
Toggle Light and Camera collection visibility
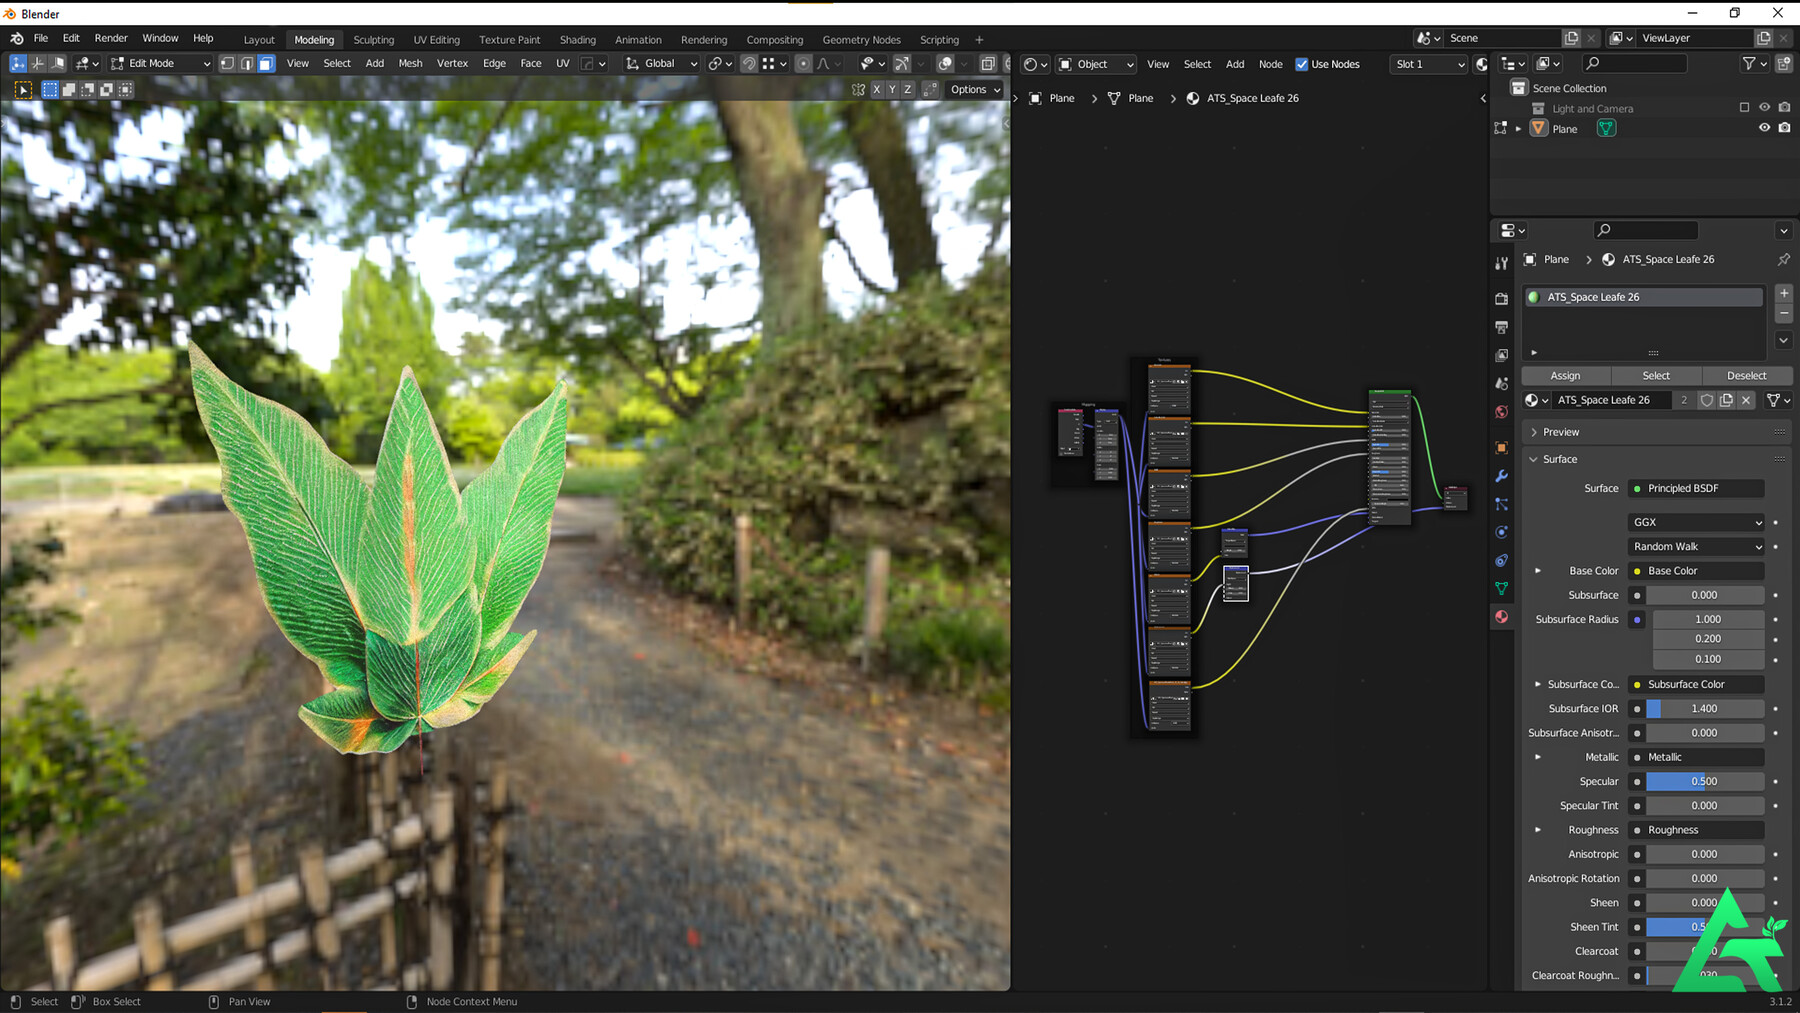click(x=1764, y=108)
